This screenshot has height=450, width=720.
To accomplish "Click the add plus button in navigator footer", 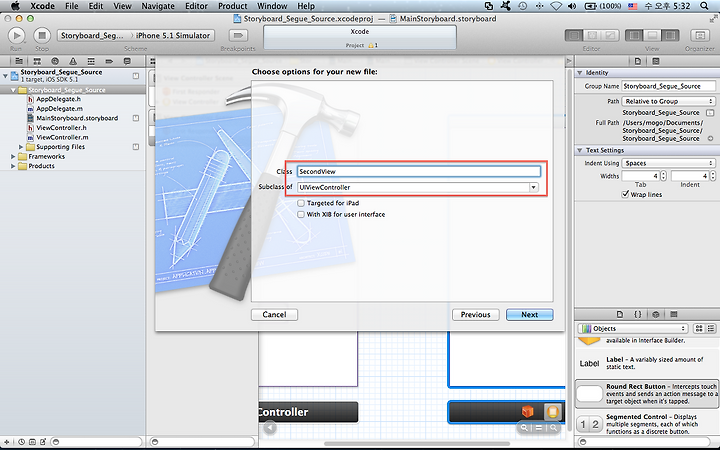I will coord(6,442).
